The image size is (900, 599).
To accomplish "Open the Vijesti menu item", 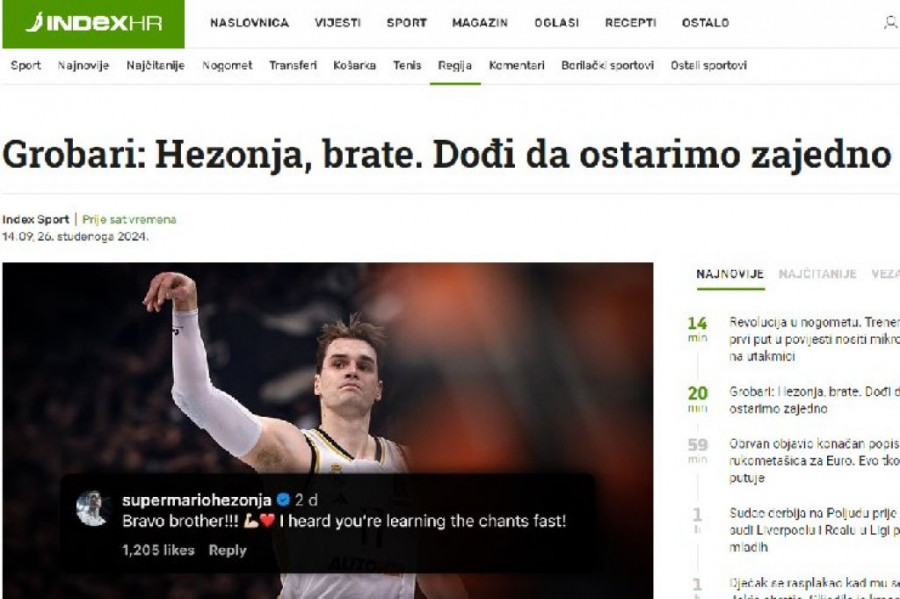I will (338, 23).
